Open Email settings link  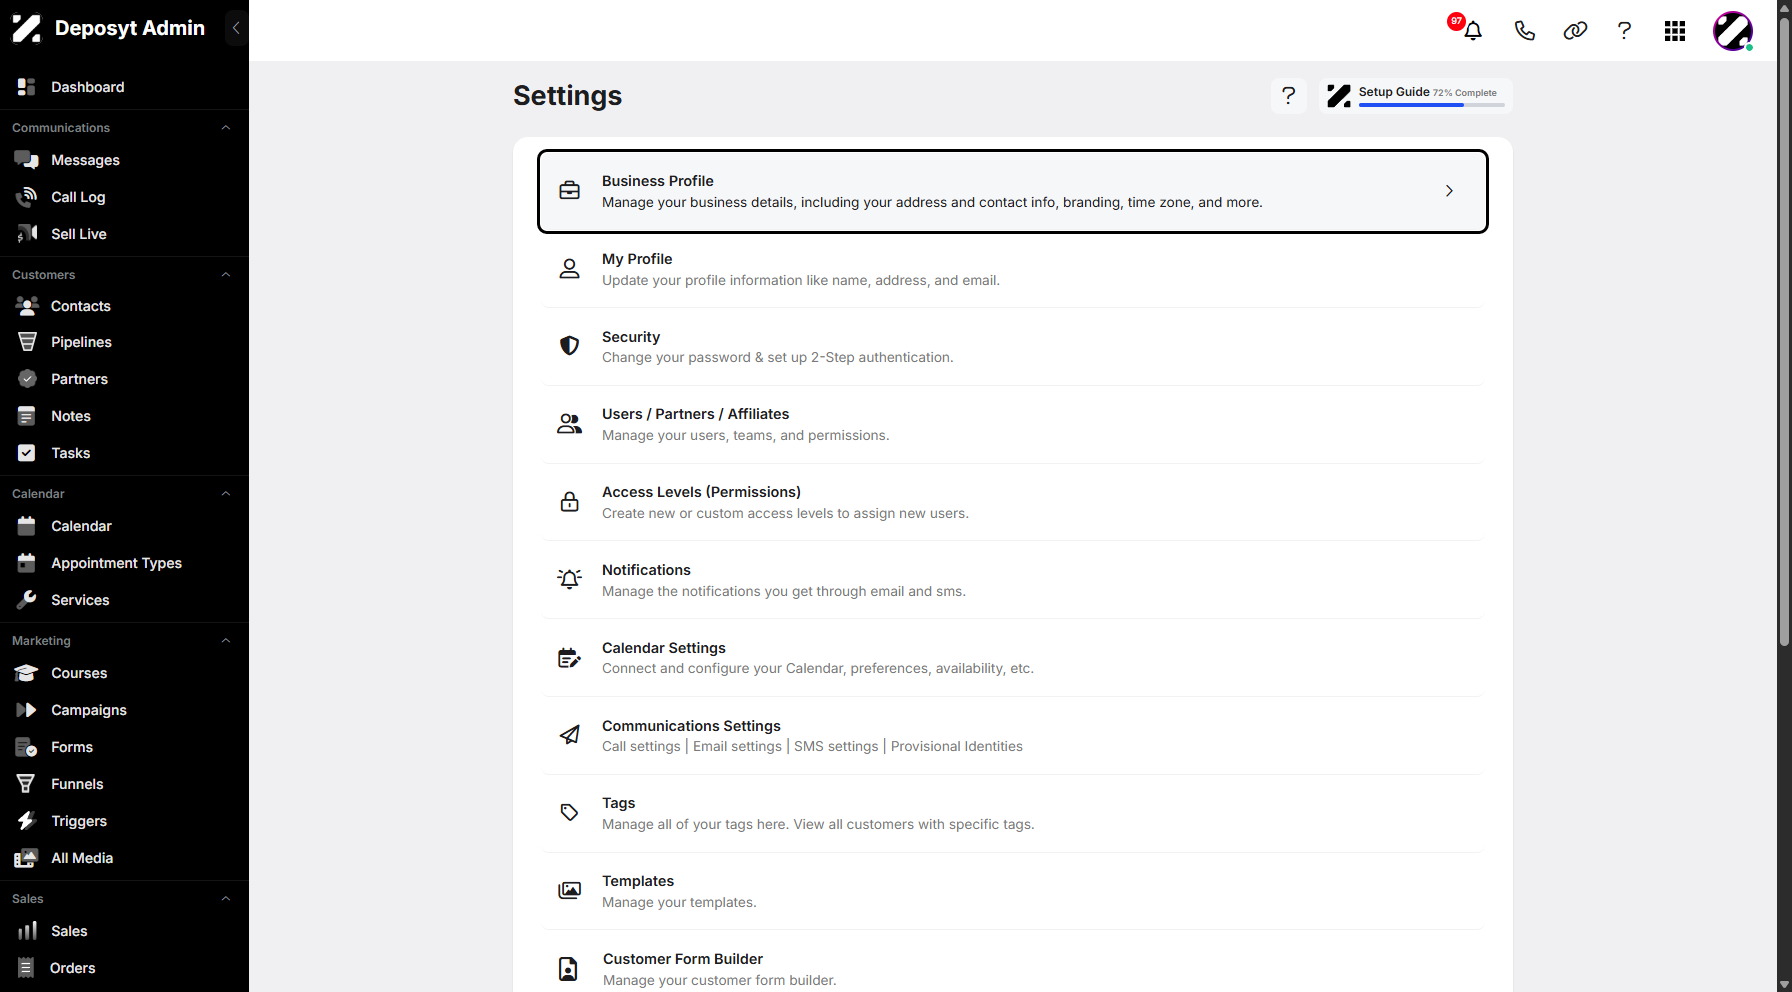[x=737, y=747]
